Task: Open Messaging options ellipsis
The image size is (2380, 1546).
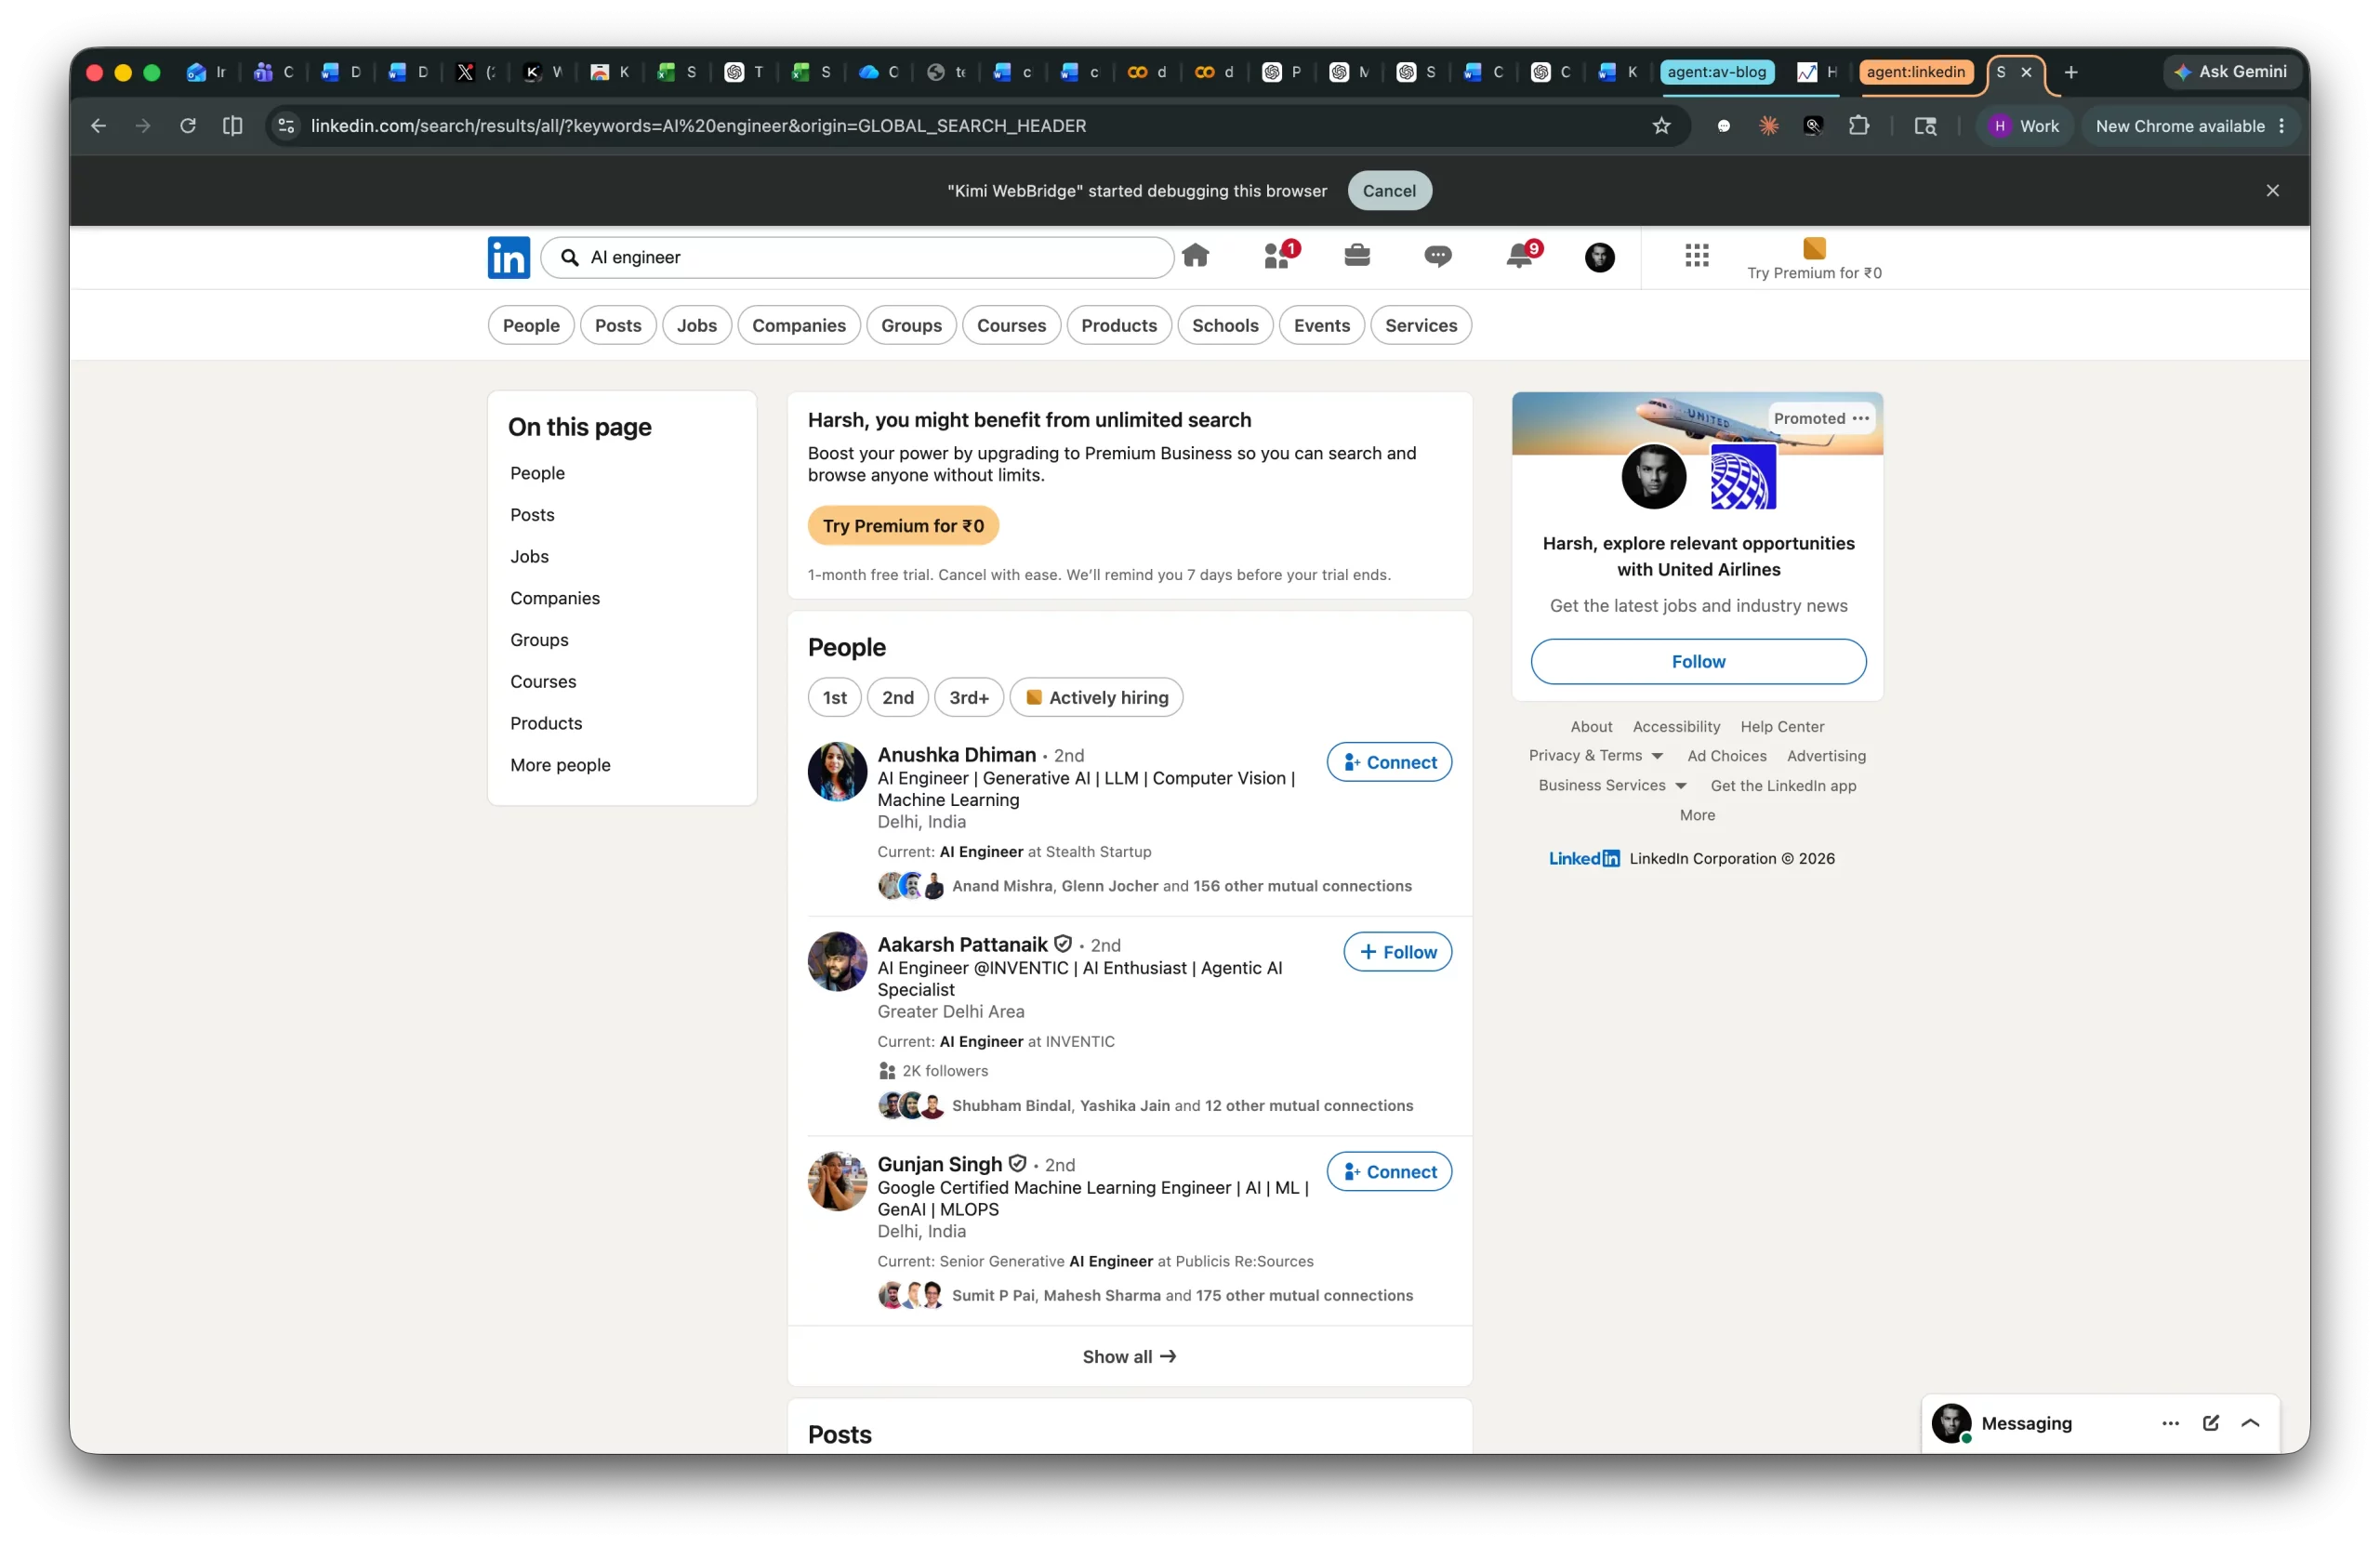Action: [2170, 1423]
